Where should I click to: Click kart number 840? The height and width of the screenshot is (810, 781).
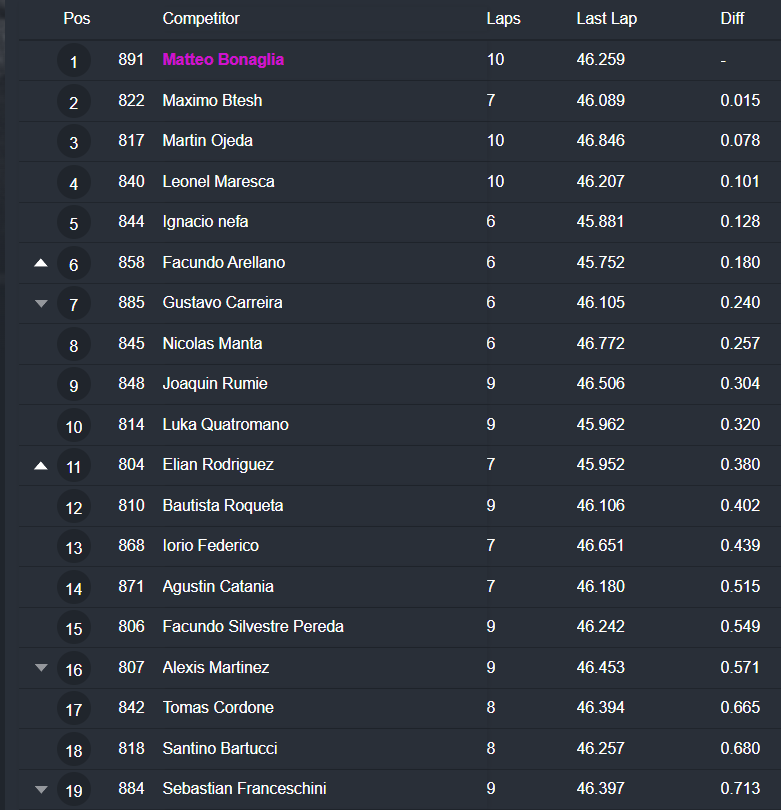pos(131,182)
